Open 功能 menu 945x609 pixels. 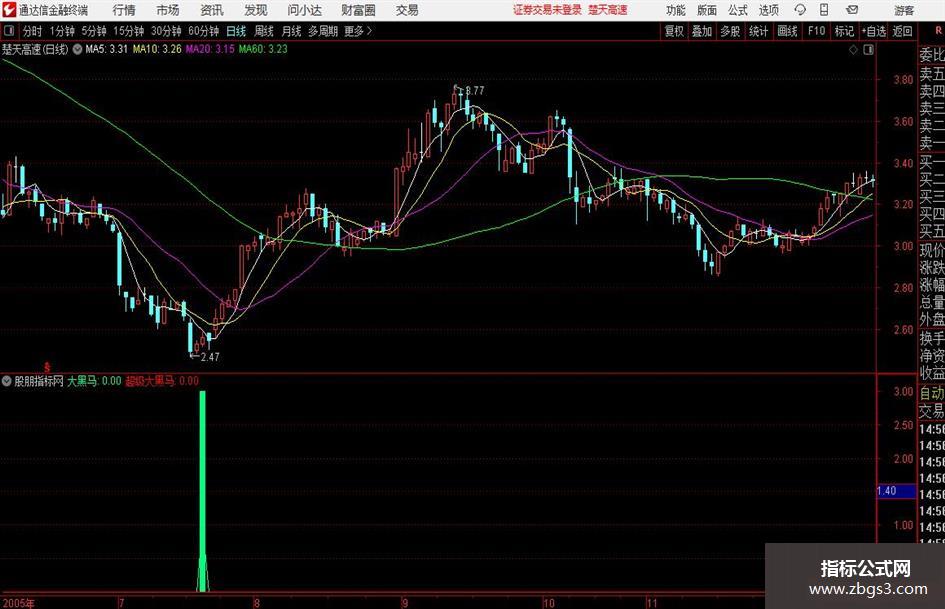click(x=676, y=10)
